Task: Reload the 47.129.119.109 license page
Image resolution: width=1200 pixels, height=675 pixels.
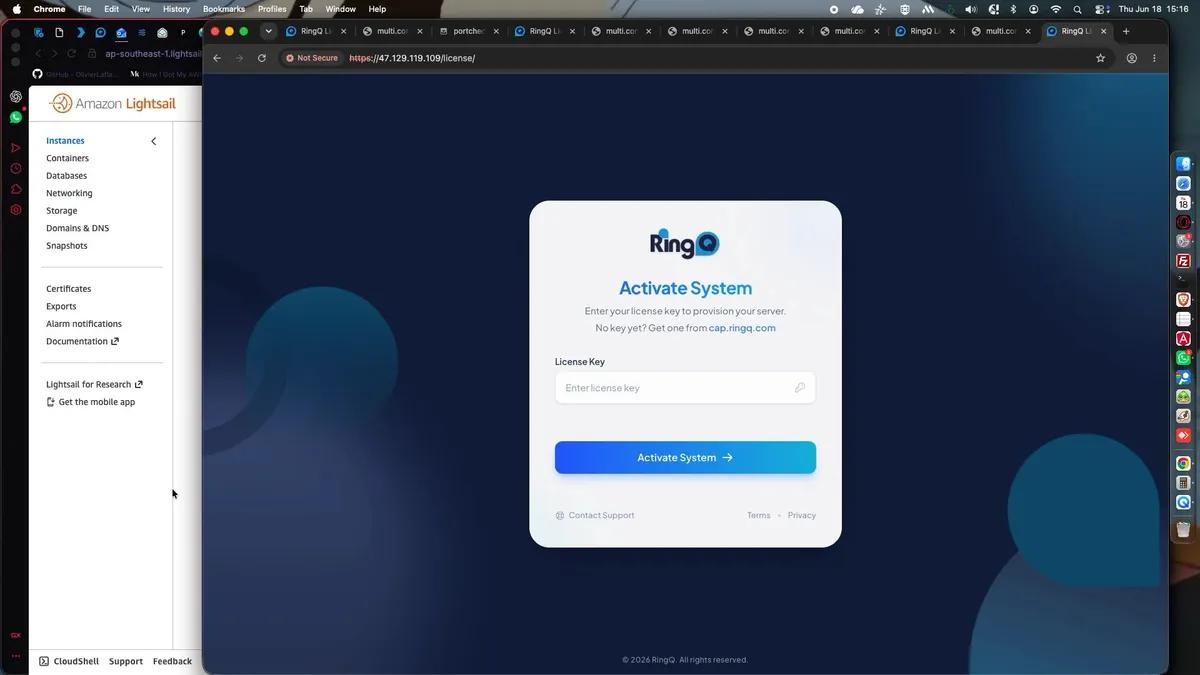Action: click(x=262, y=58)
